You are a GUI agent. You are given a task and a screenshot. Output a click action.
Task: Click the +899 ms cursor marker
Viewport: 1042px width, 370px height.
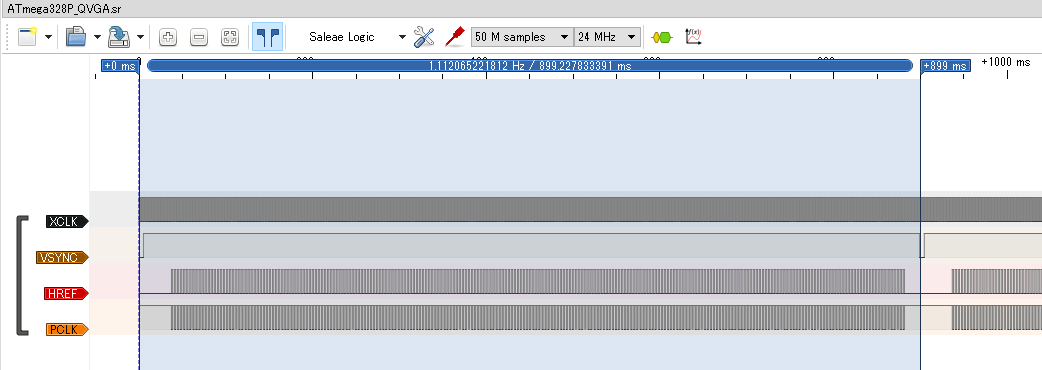point(946,66)
